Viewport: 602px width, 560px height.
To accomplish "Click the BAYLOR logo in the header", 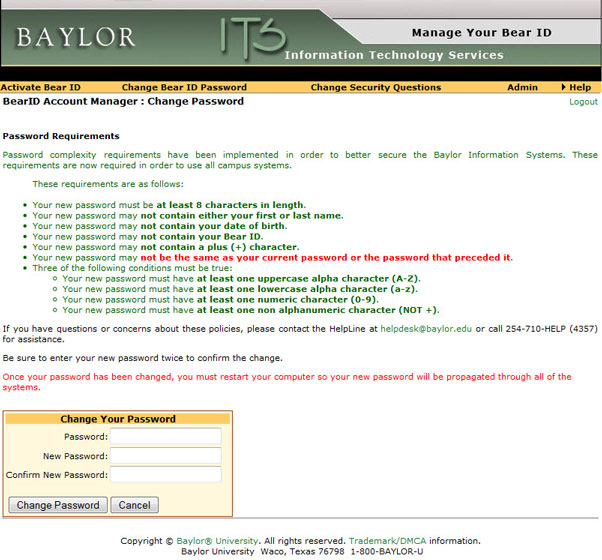I will click(76, 38).
